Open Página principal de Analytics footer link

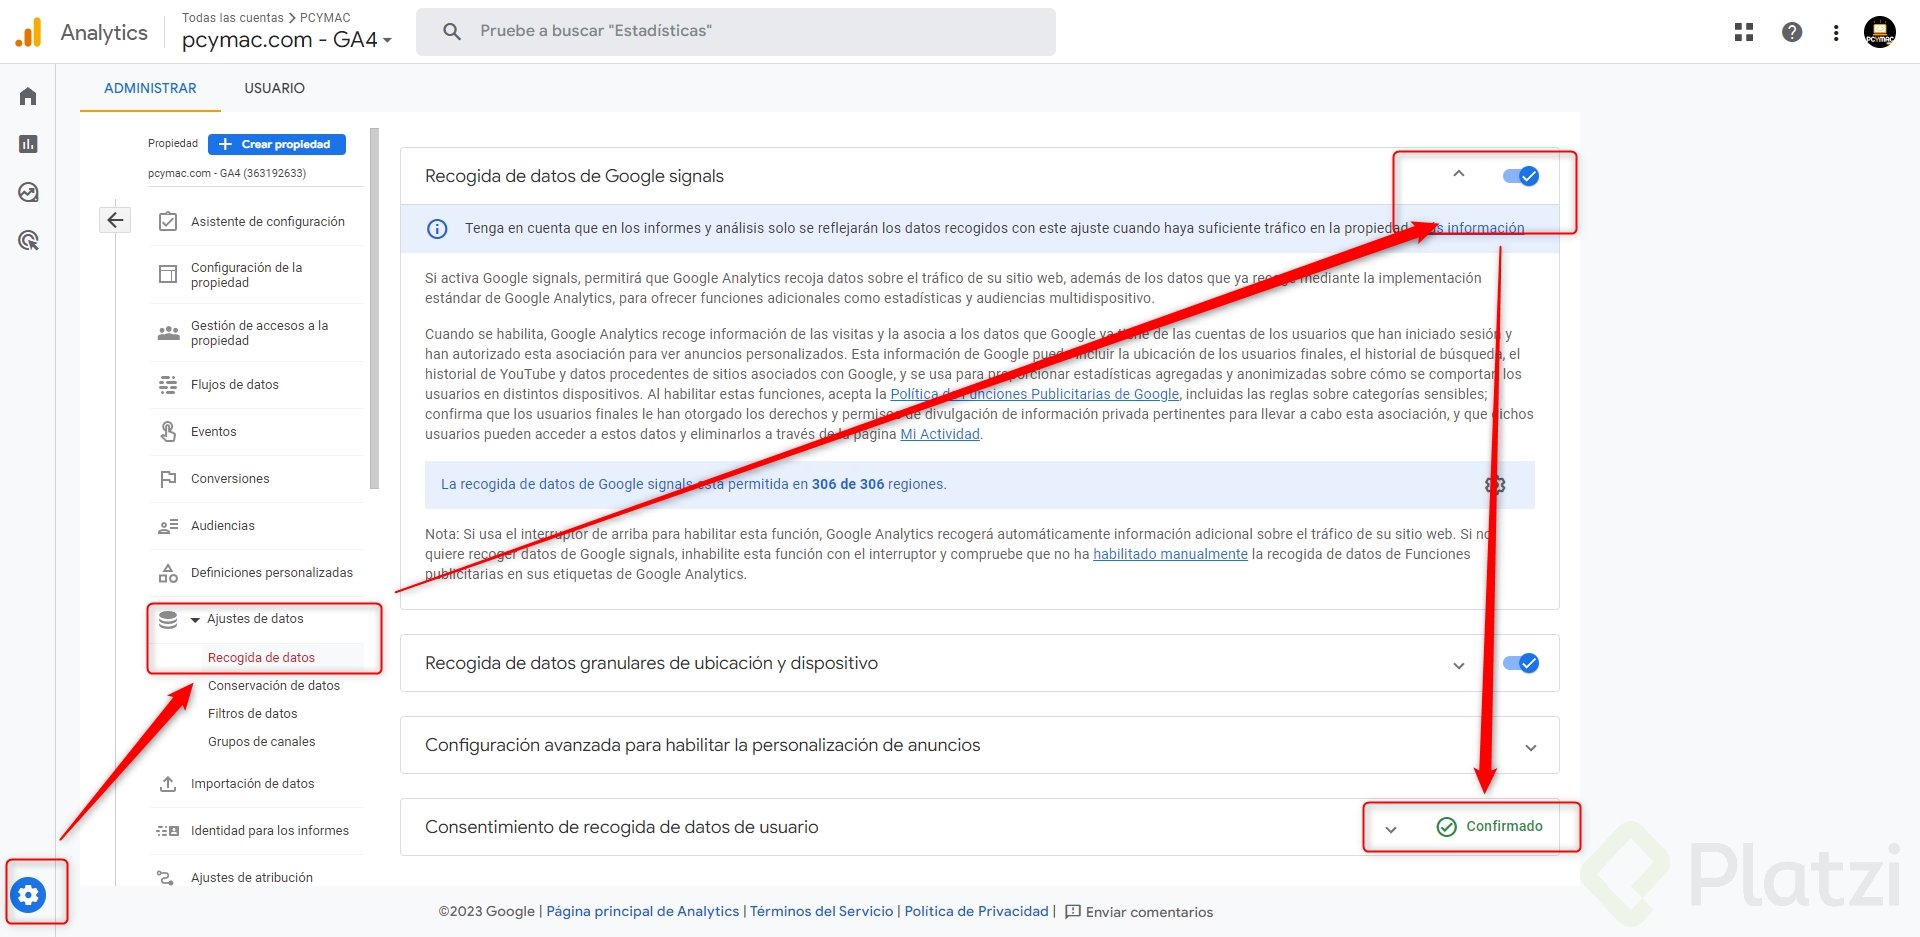point(643,911)
